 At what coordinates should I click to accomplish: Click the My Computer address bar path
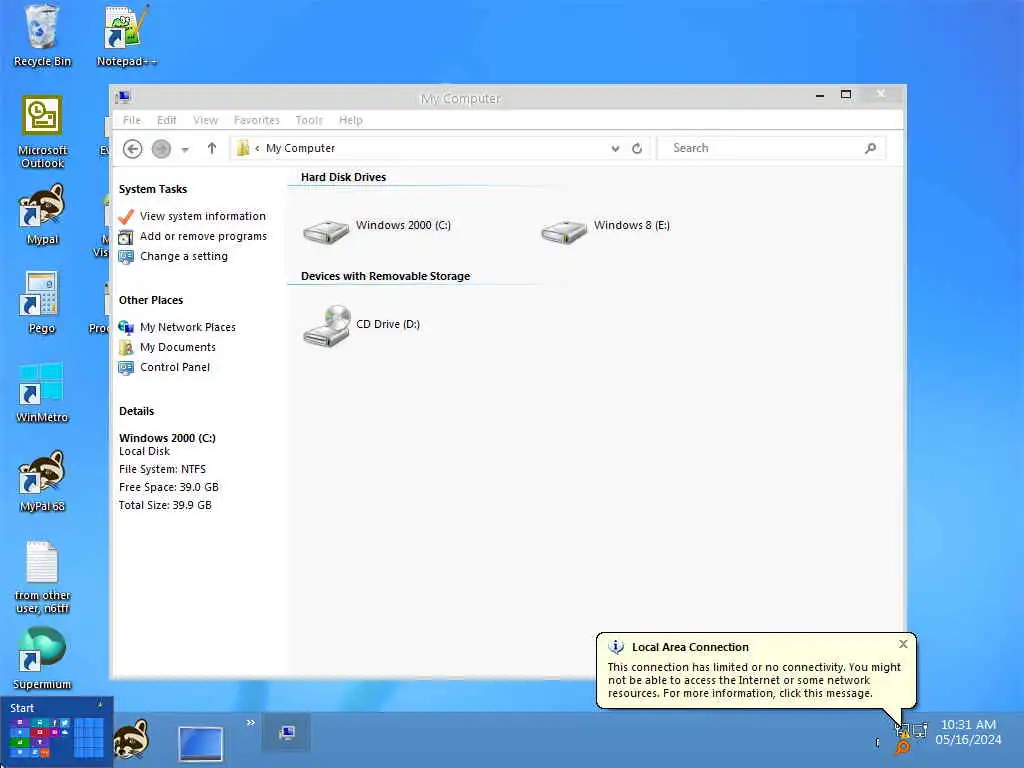click(300, 148)
